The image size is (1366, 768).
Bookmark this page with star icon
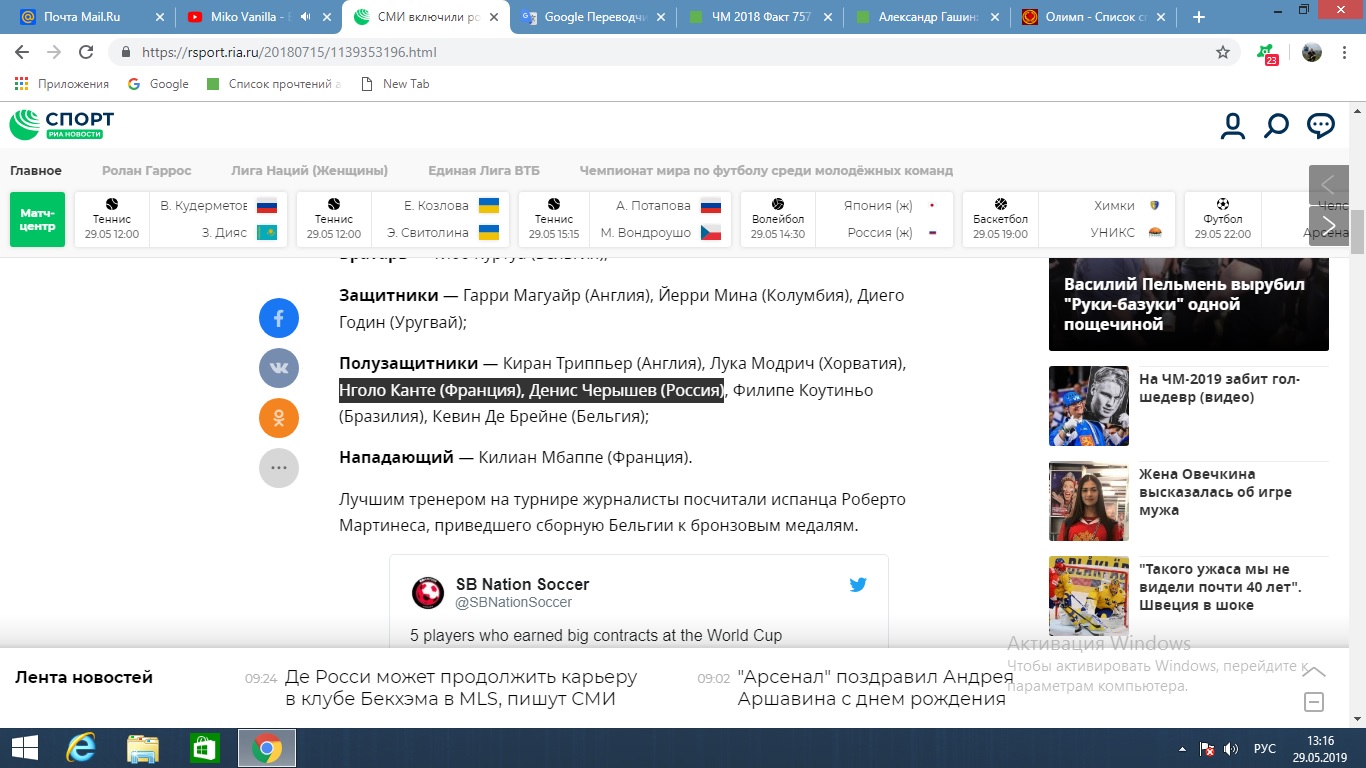[1223, 52]
